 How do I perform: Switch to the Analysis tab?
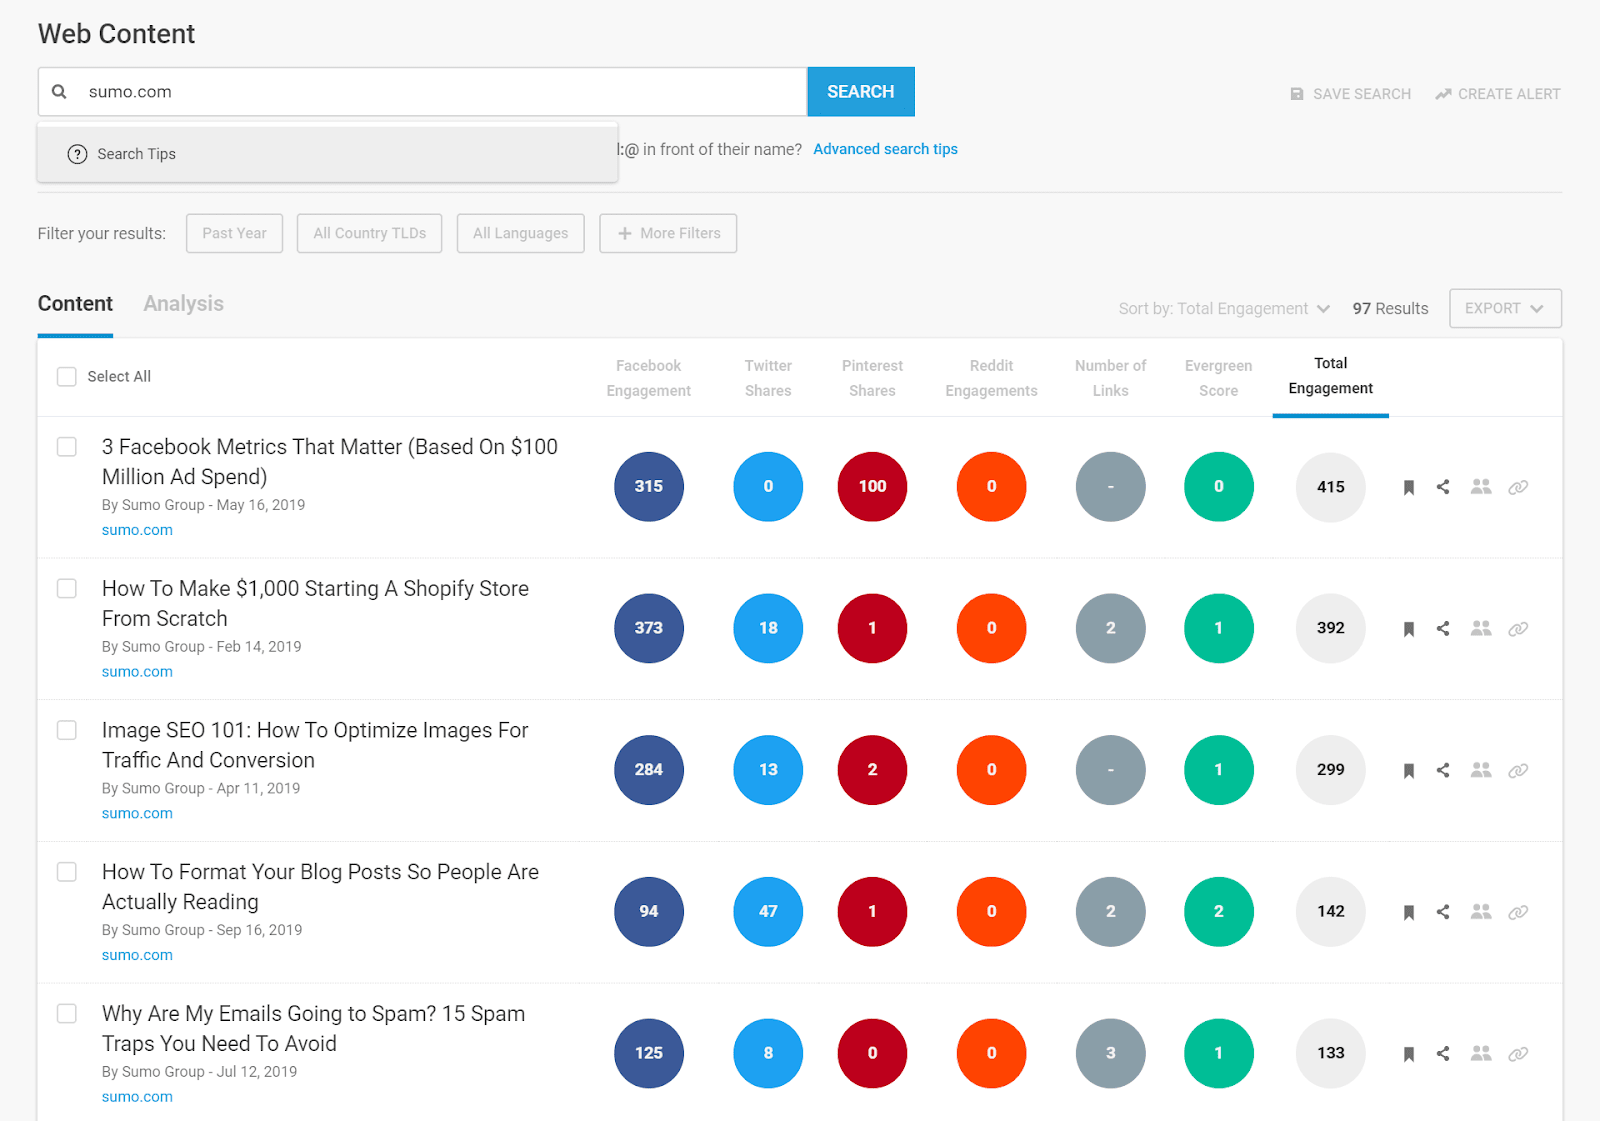pos(183,304)
